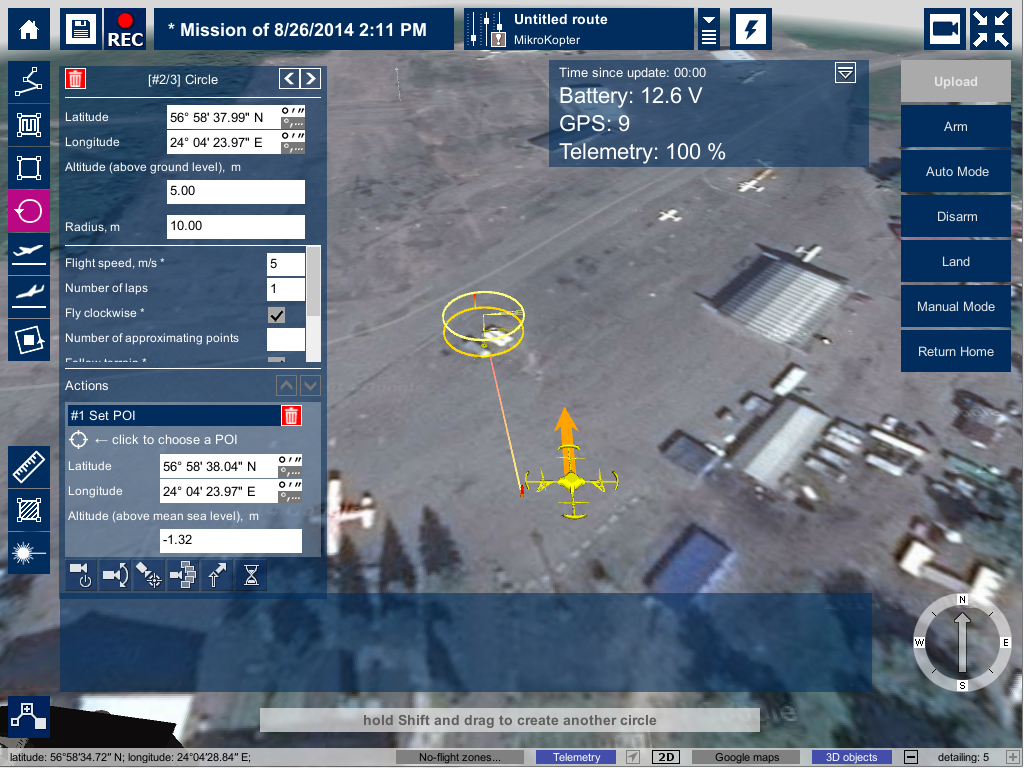The image size is (1024, 768).
Task: Switch to 2D map view
Action: pyautogui.click(x=666, y=758)
